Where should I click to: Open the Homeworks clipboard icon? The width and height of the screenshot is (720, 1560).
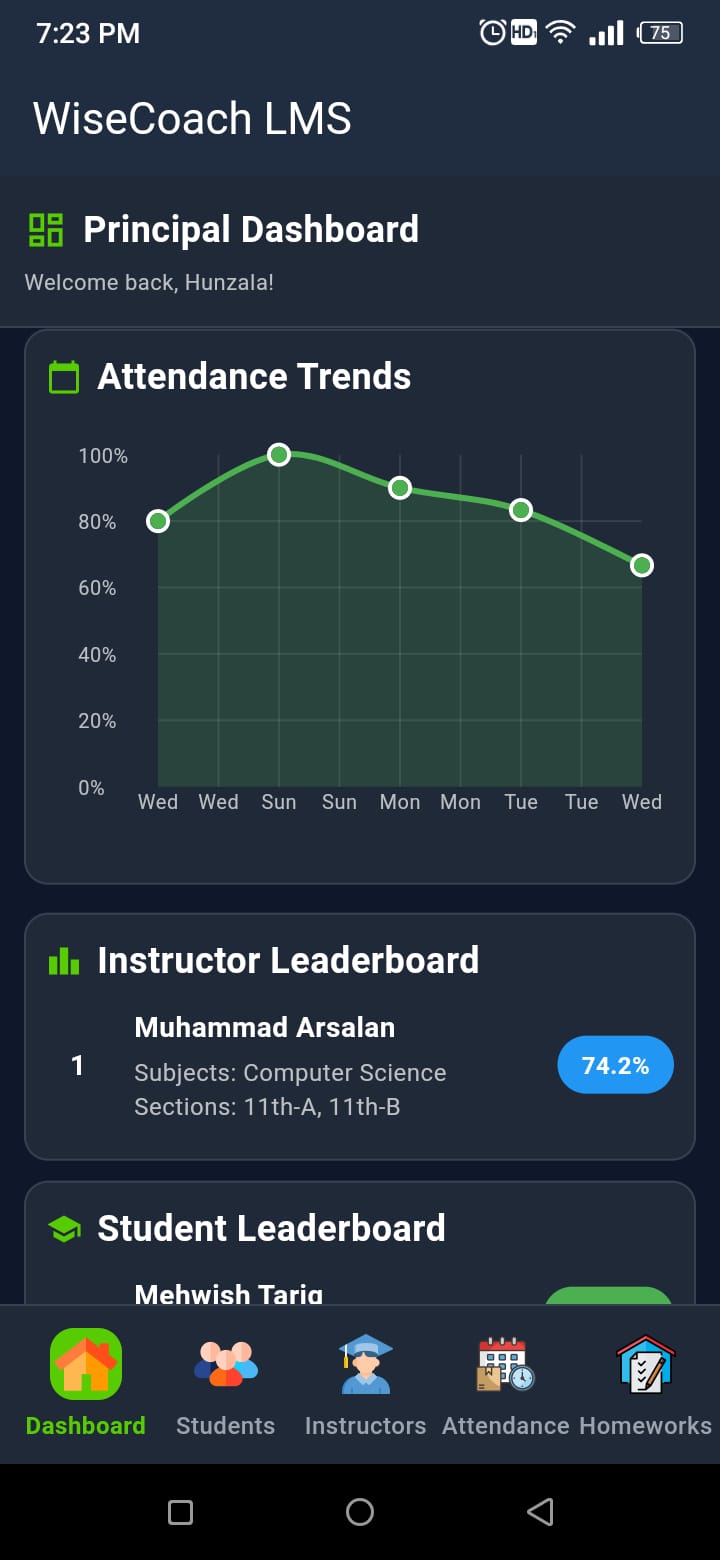pyautogui.click(x=646, y=1364)
